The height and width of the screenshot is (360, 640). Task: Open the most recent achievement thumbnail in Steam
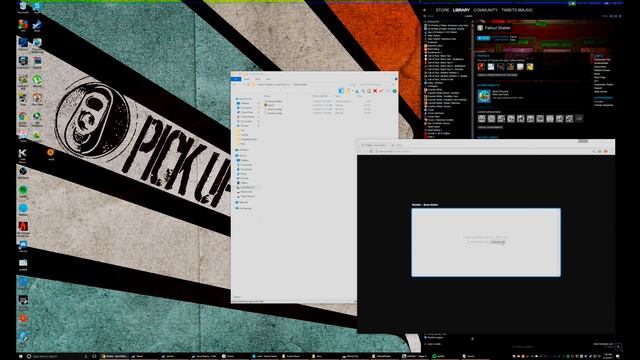point(484,96)
